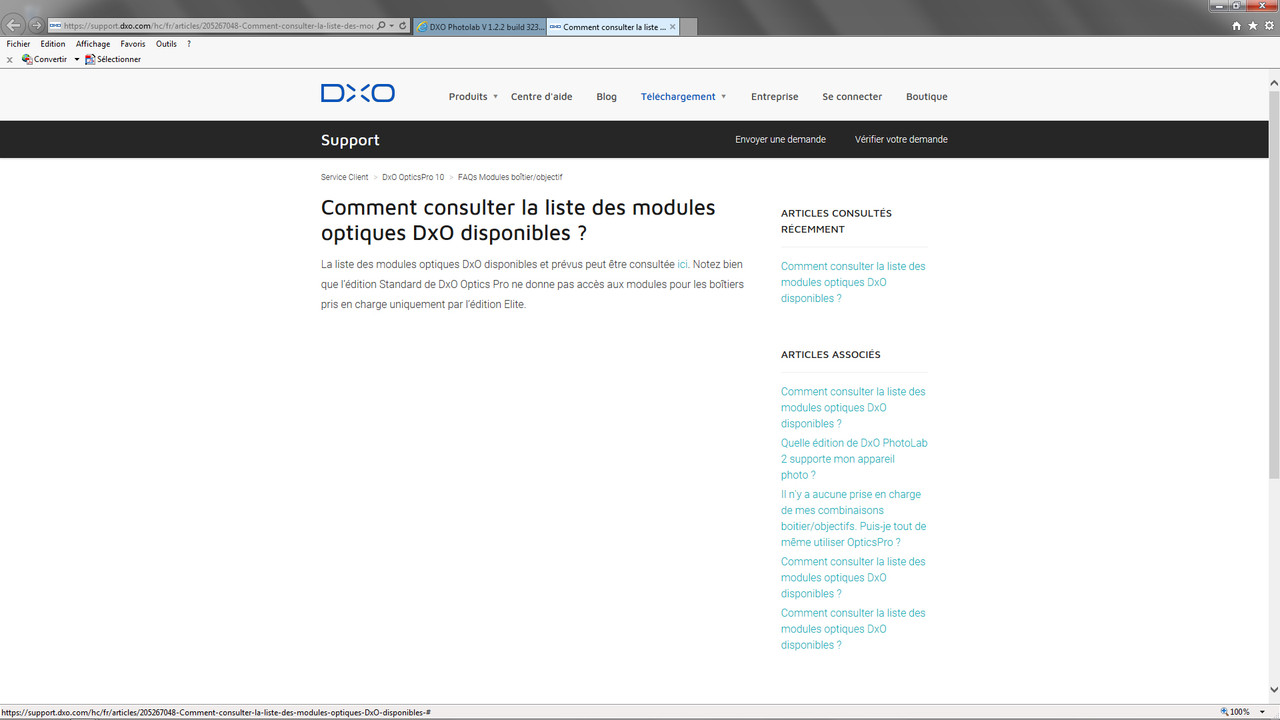The width and height of the screenshot is (1280, 720).
Task: Open the Edition menu
Action: click(x=53, y=44)
